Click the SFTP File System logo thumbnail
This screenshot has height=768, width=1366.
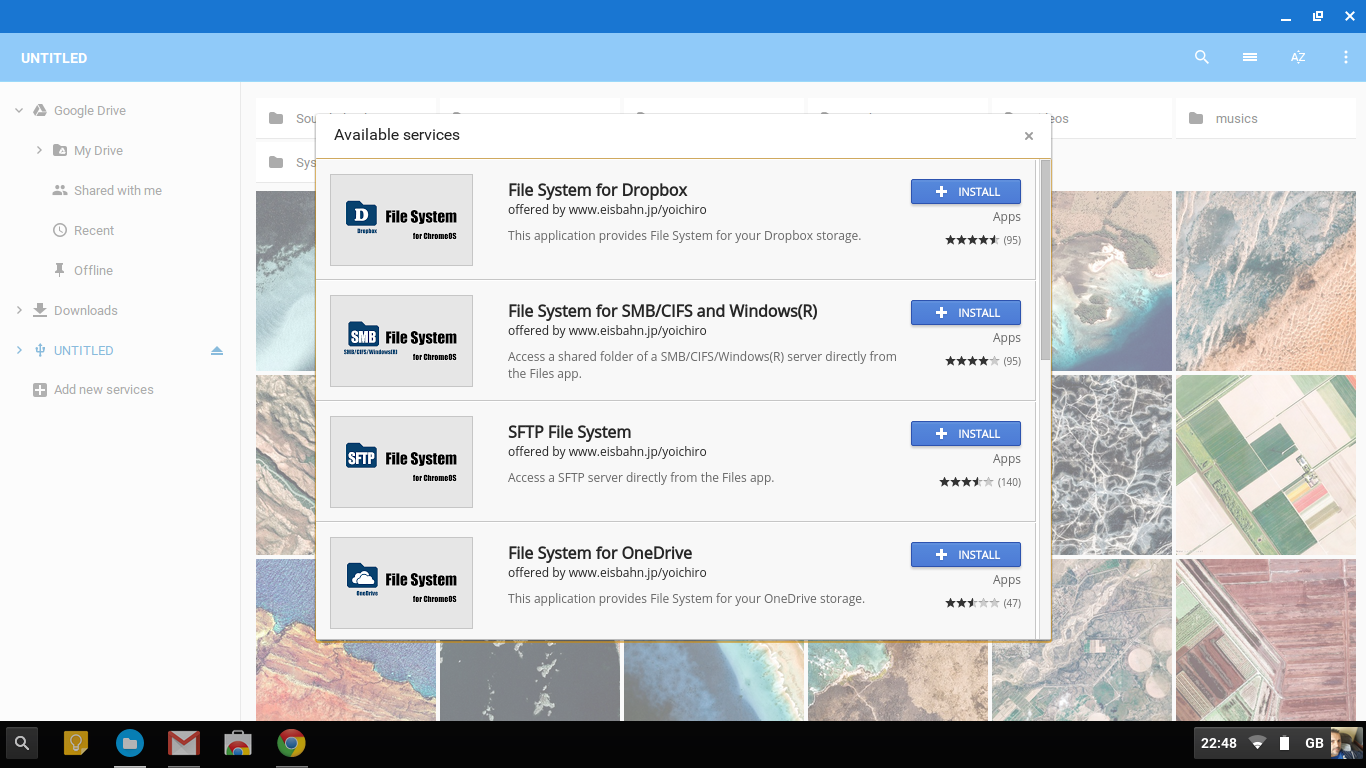point(401,462)
